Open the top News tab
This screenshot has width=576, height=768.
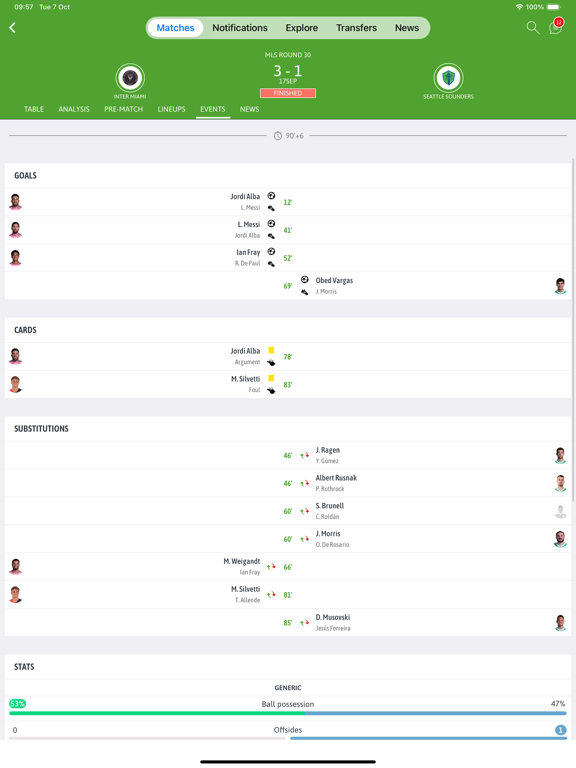(x=407, y=28)
